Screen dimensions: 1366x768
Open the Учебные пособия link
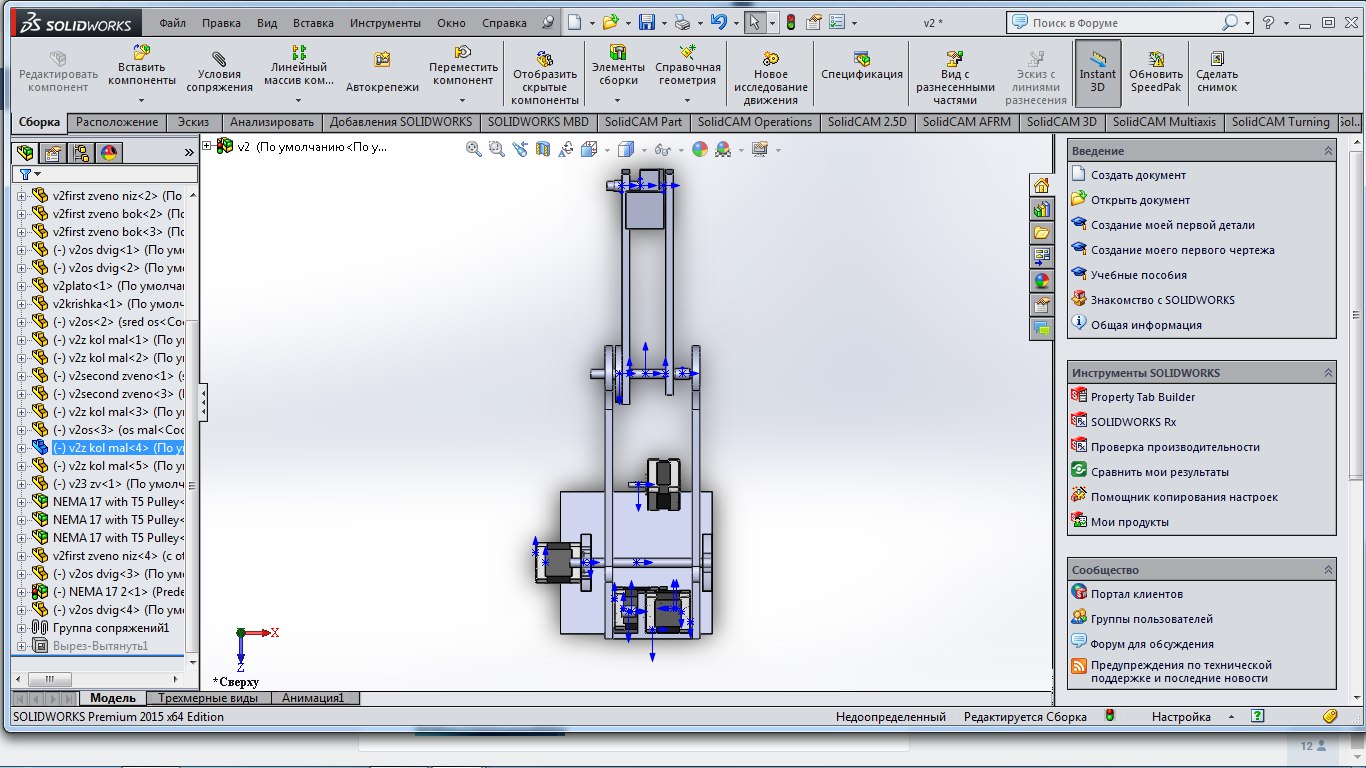1138,275
